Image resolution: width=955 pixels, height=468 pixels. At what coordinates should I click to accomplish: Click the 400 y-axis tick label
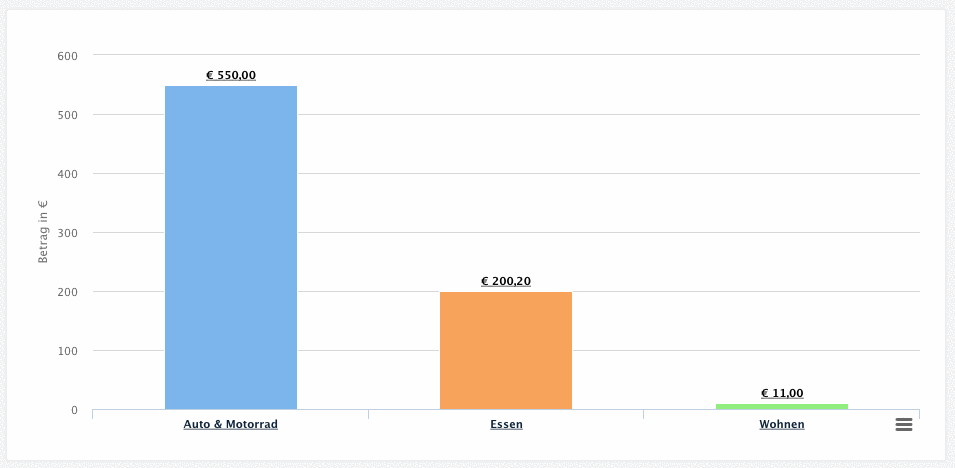67,174
